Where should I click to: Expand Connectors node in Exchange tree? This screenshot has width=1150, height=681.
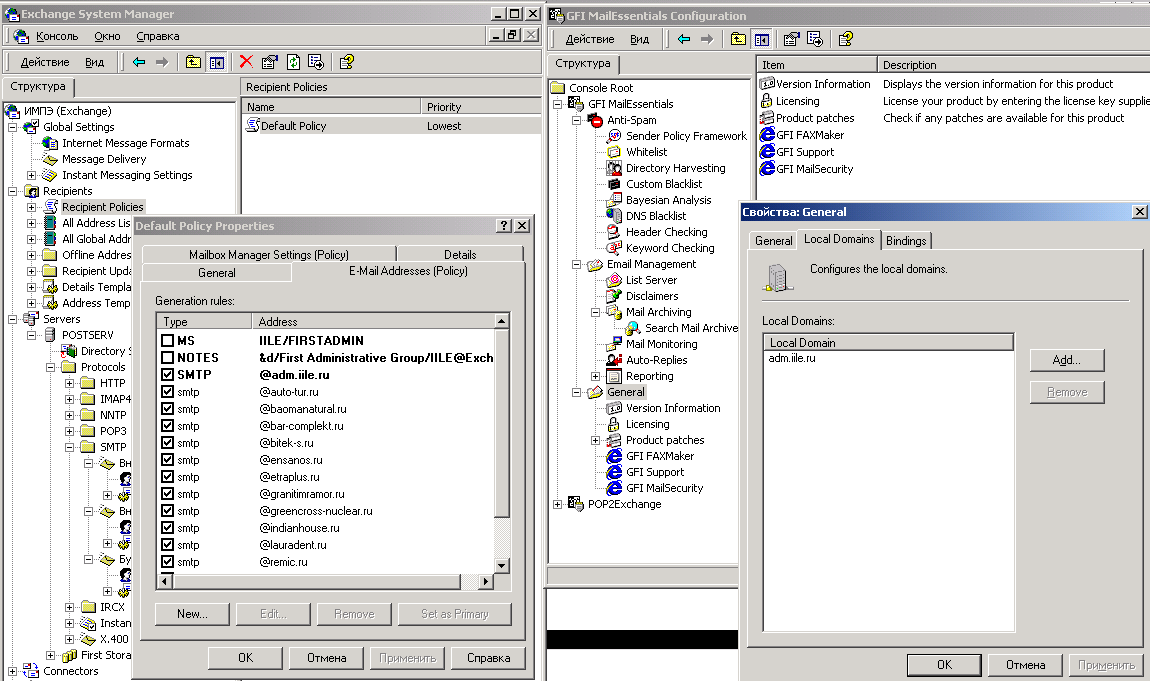pos(12,671)
